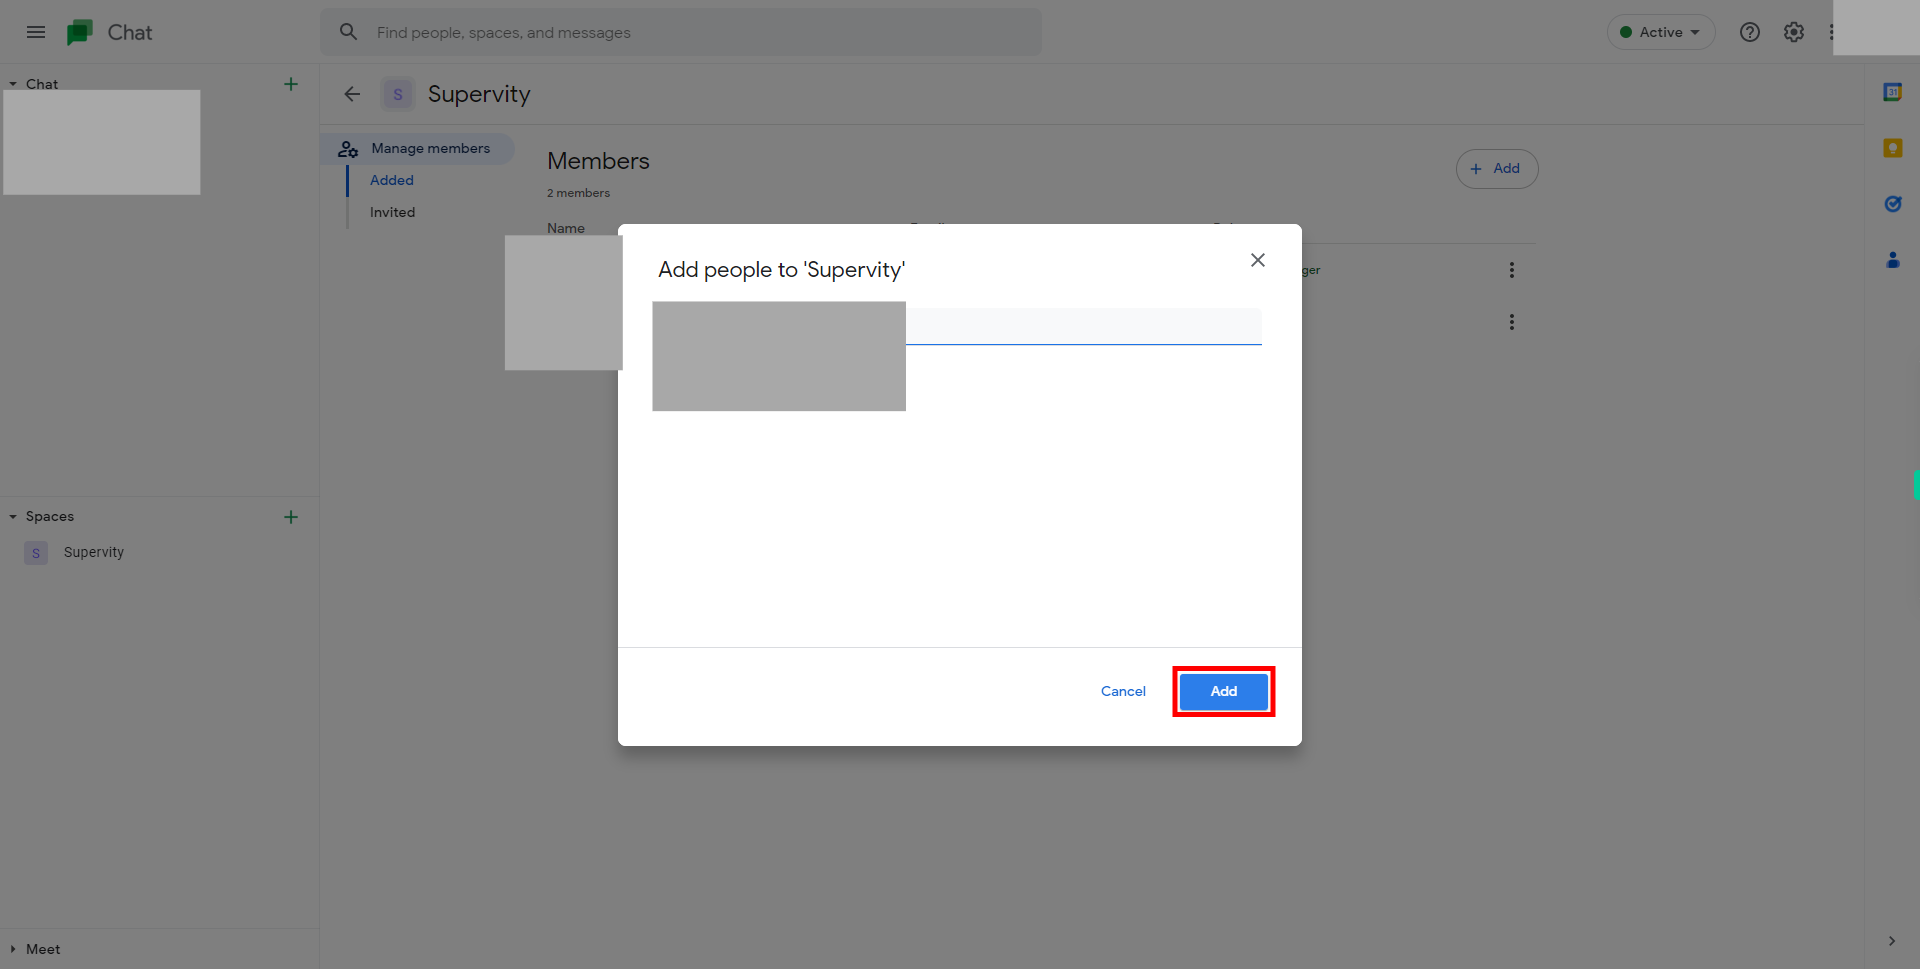Cancel adding people to Supervity

(1123, 691)
